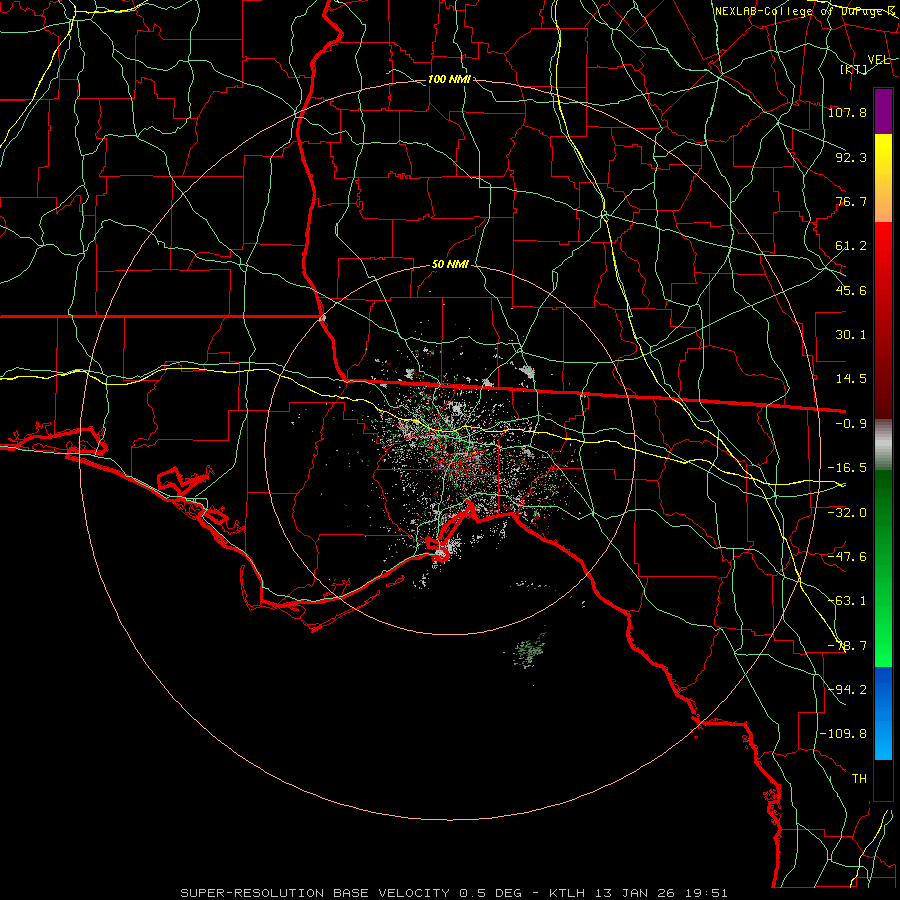The image size is (900, 900).
Task: Select the 14.5 velocity scale value
Action: (851, 379)
